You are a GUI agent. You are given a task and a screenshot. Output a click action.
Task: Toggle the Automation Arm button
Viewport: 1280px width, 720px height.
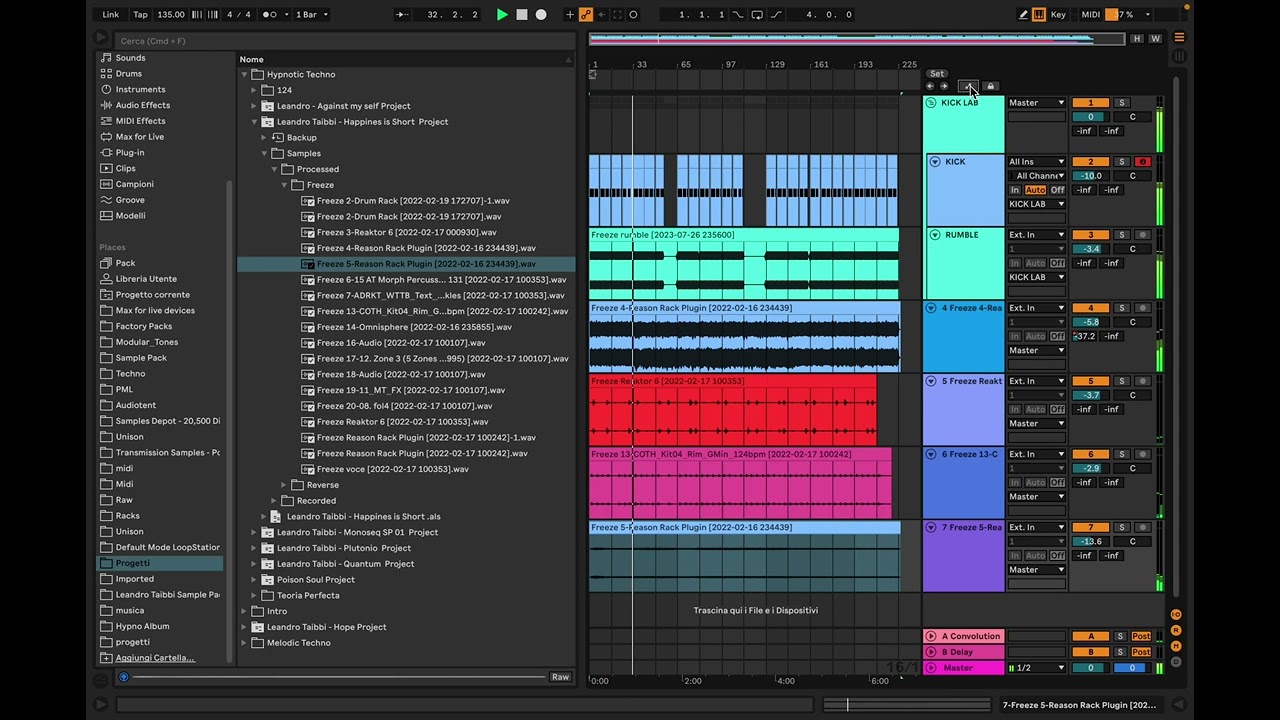pyautogui.click(x=586, y=15)
